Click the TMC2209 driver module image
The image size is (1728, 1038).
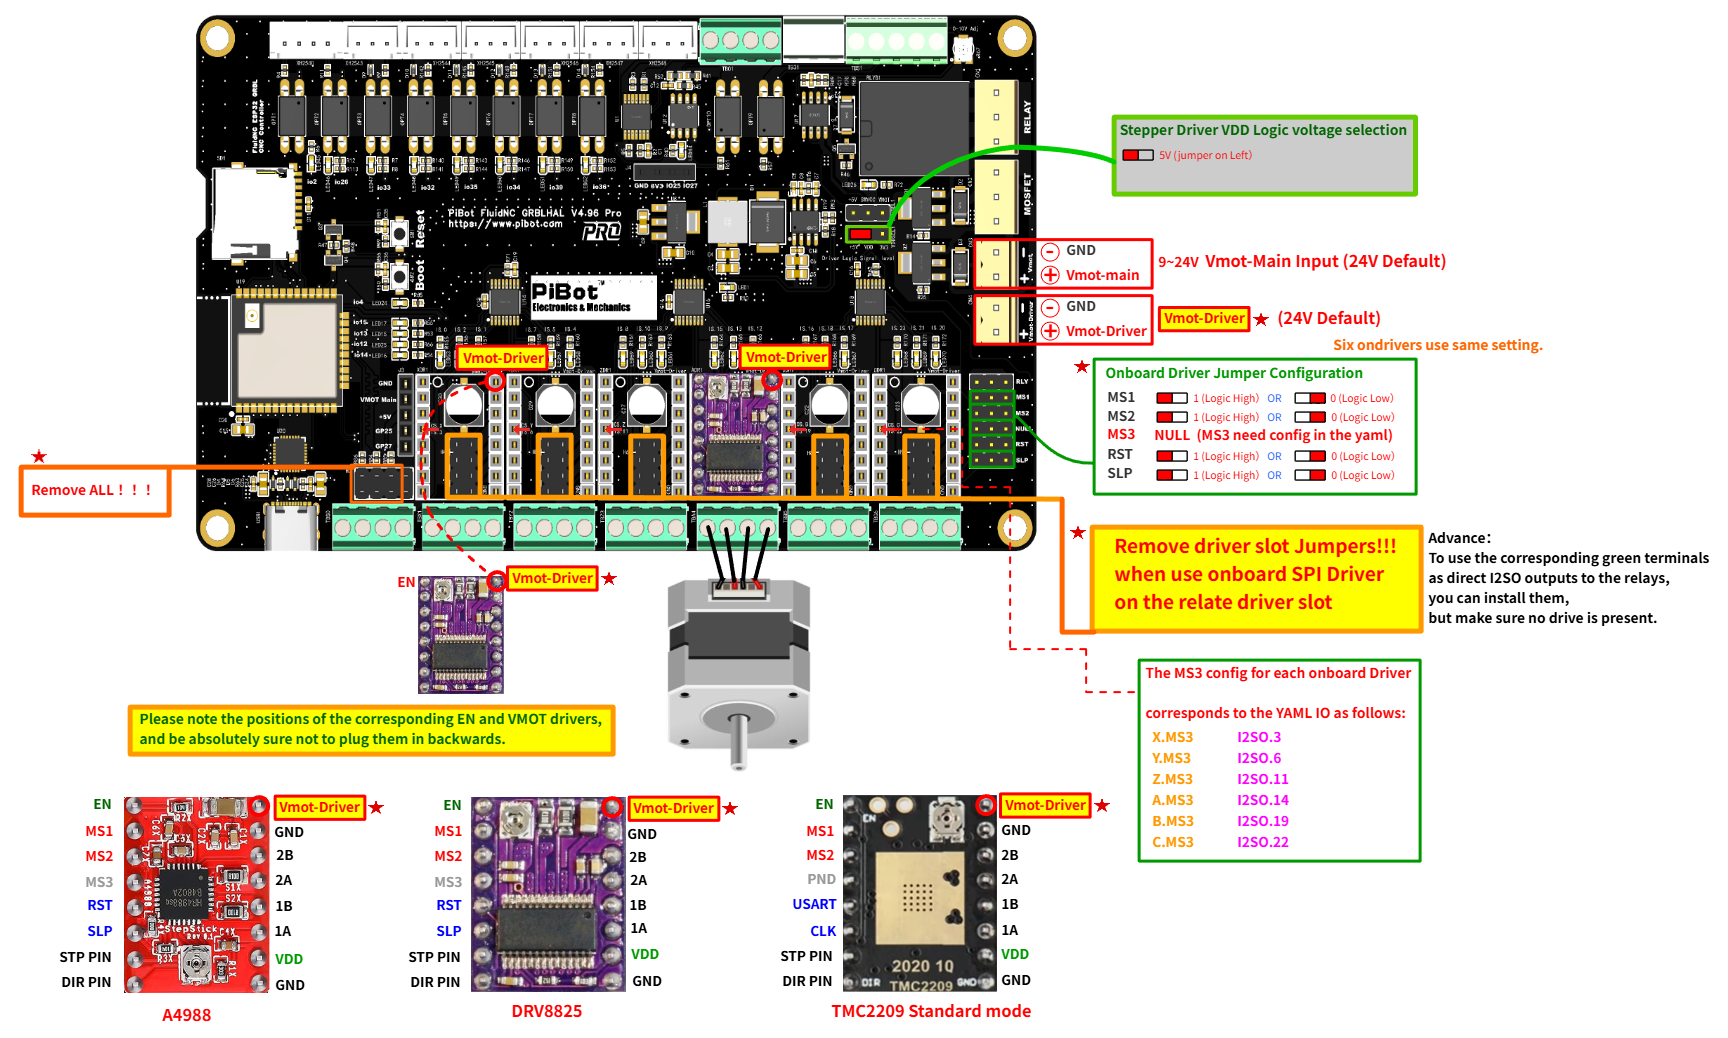coord(920,894)
